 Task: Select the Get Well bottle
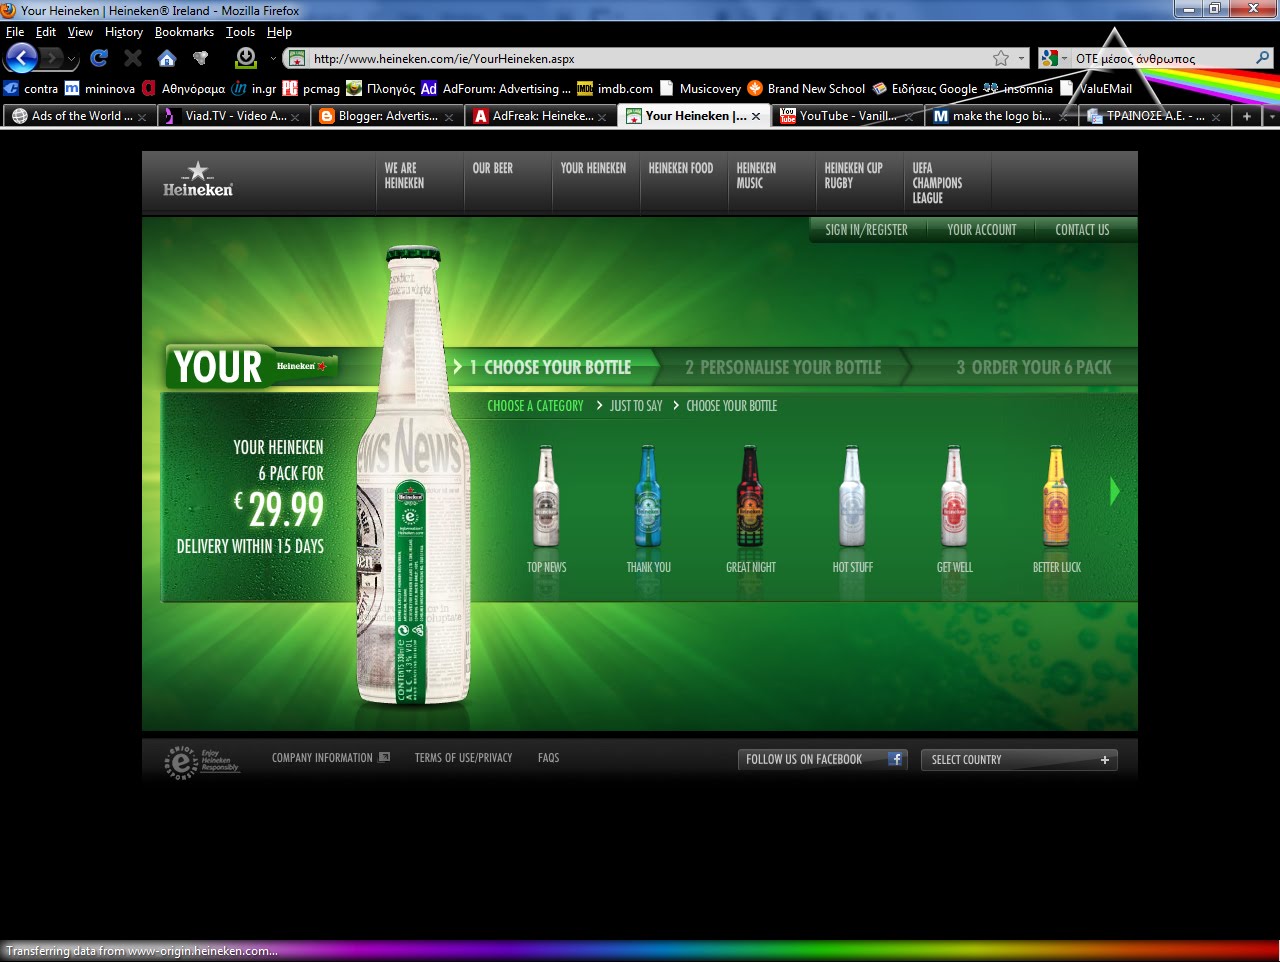point(954,497)
